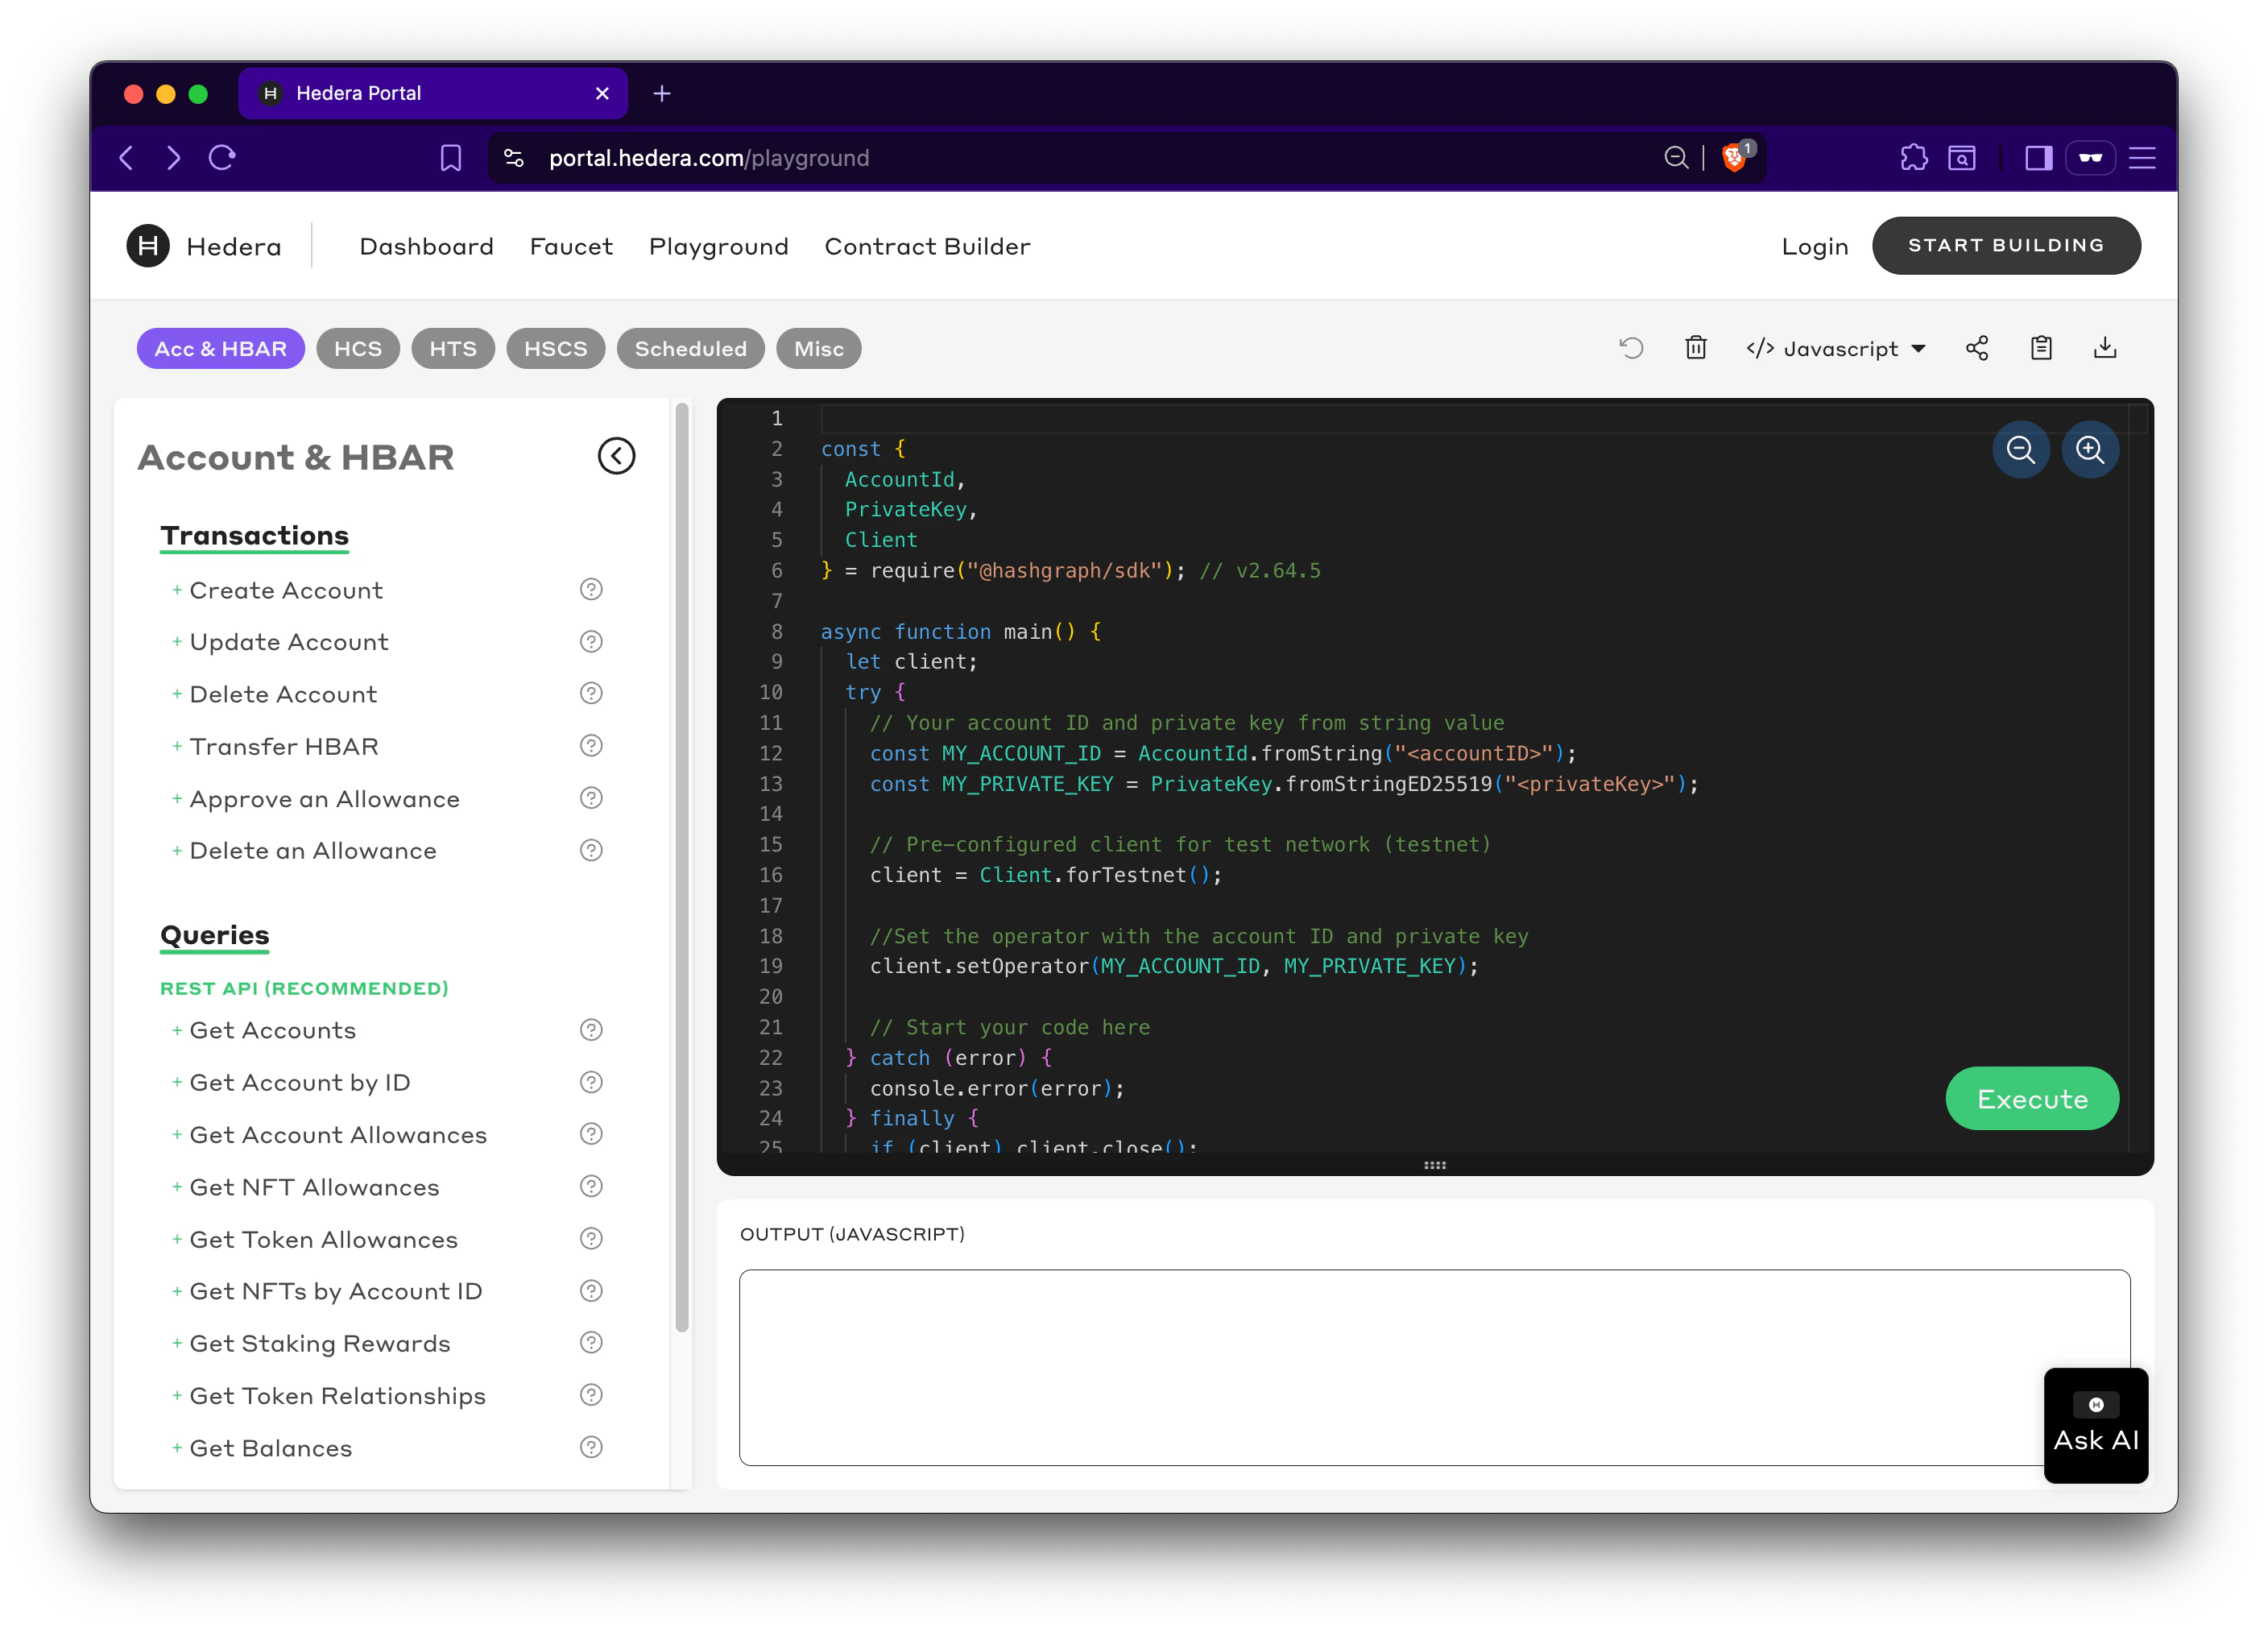Zoom in on the code editor
Screen dimensions: 2268x1632
2090,450
